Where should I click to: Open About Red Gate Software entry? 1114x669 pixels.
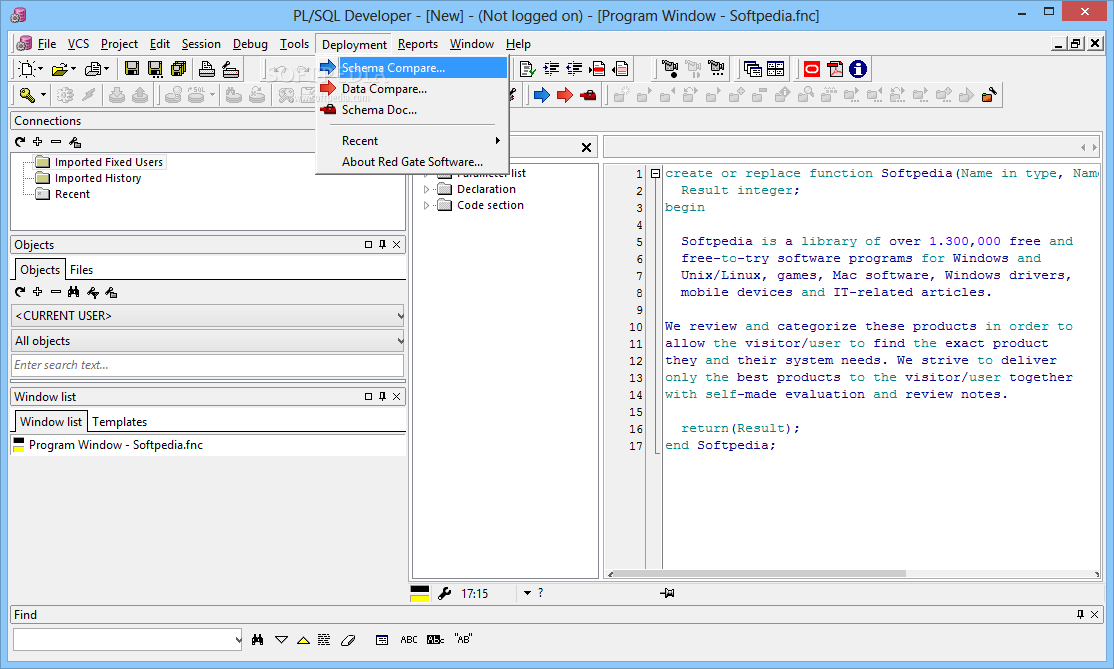(412, 162)
